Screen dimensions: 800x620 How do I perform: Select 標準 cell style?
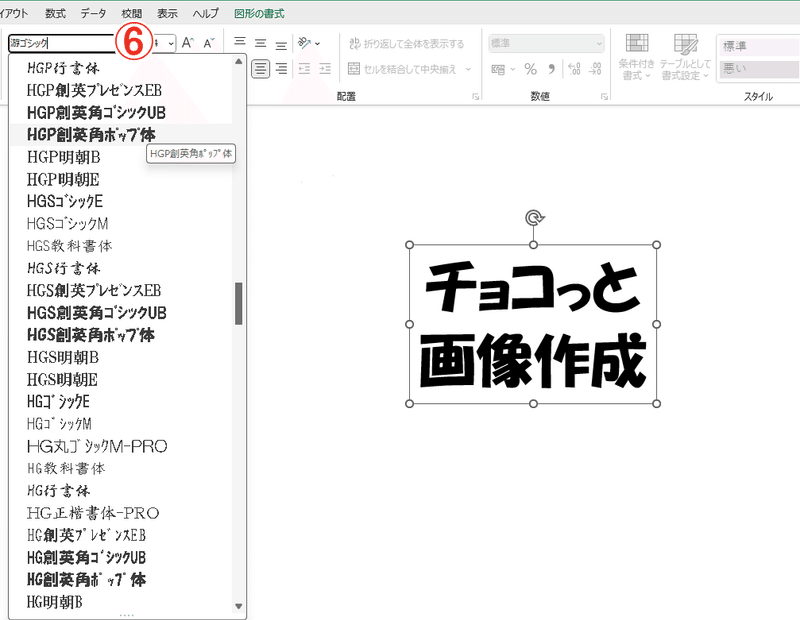[x=759, y=46]
